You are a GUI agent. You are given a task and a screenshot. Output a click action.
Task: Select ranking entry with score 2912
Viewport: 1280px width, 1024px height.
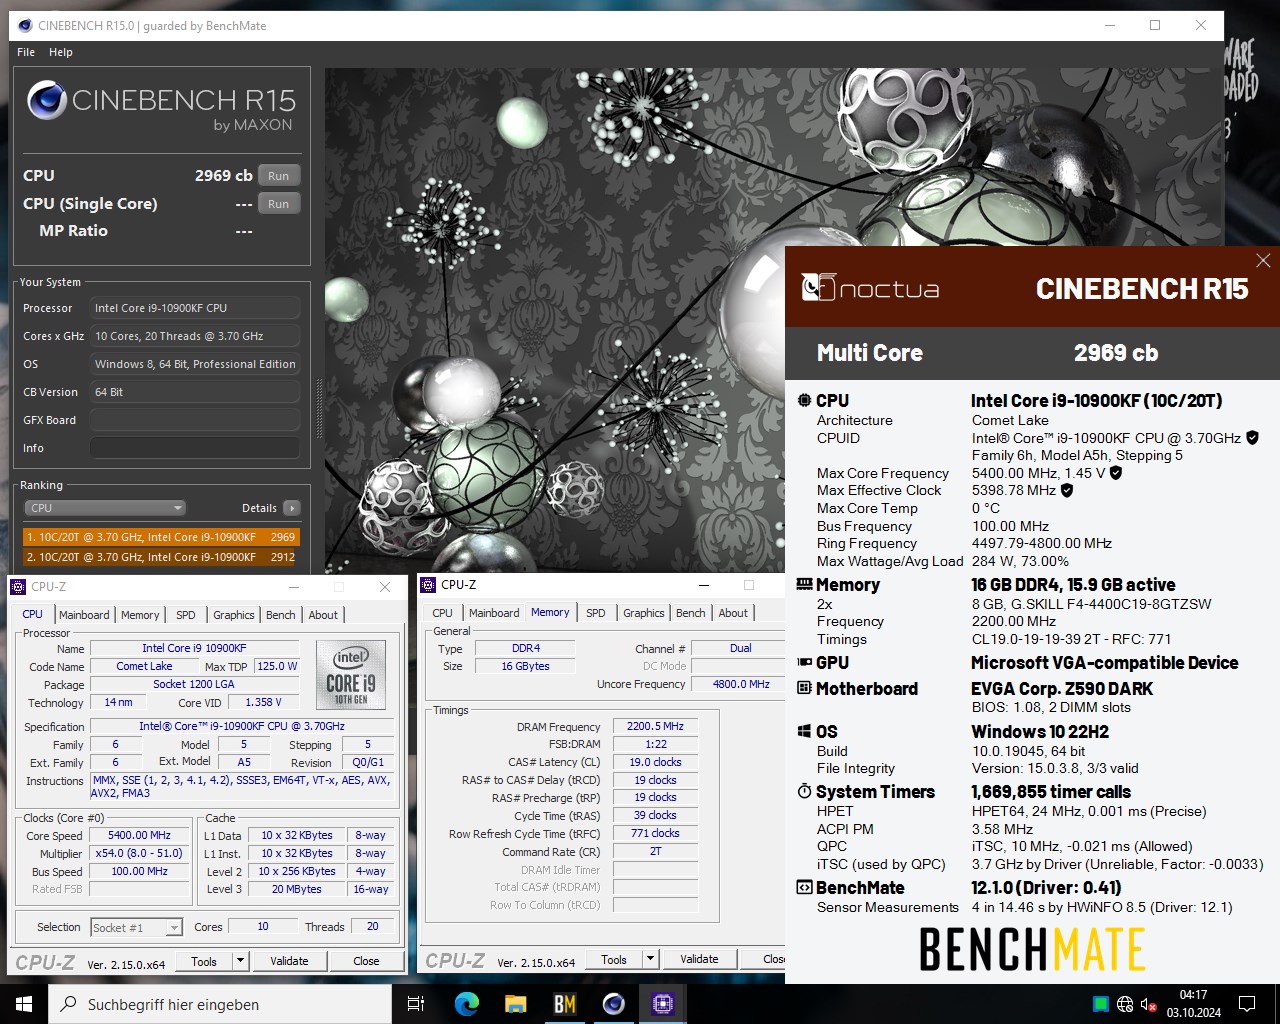(161, 557)
